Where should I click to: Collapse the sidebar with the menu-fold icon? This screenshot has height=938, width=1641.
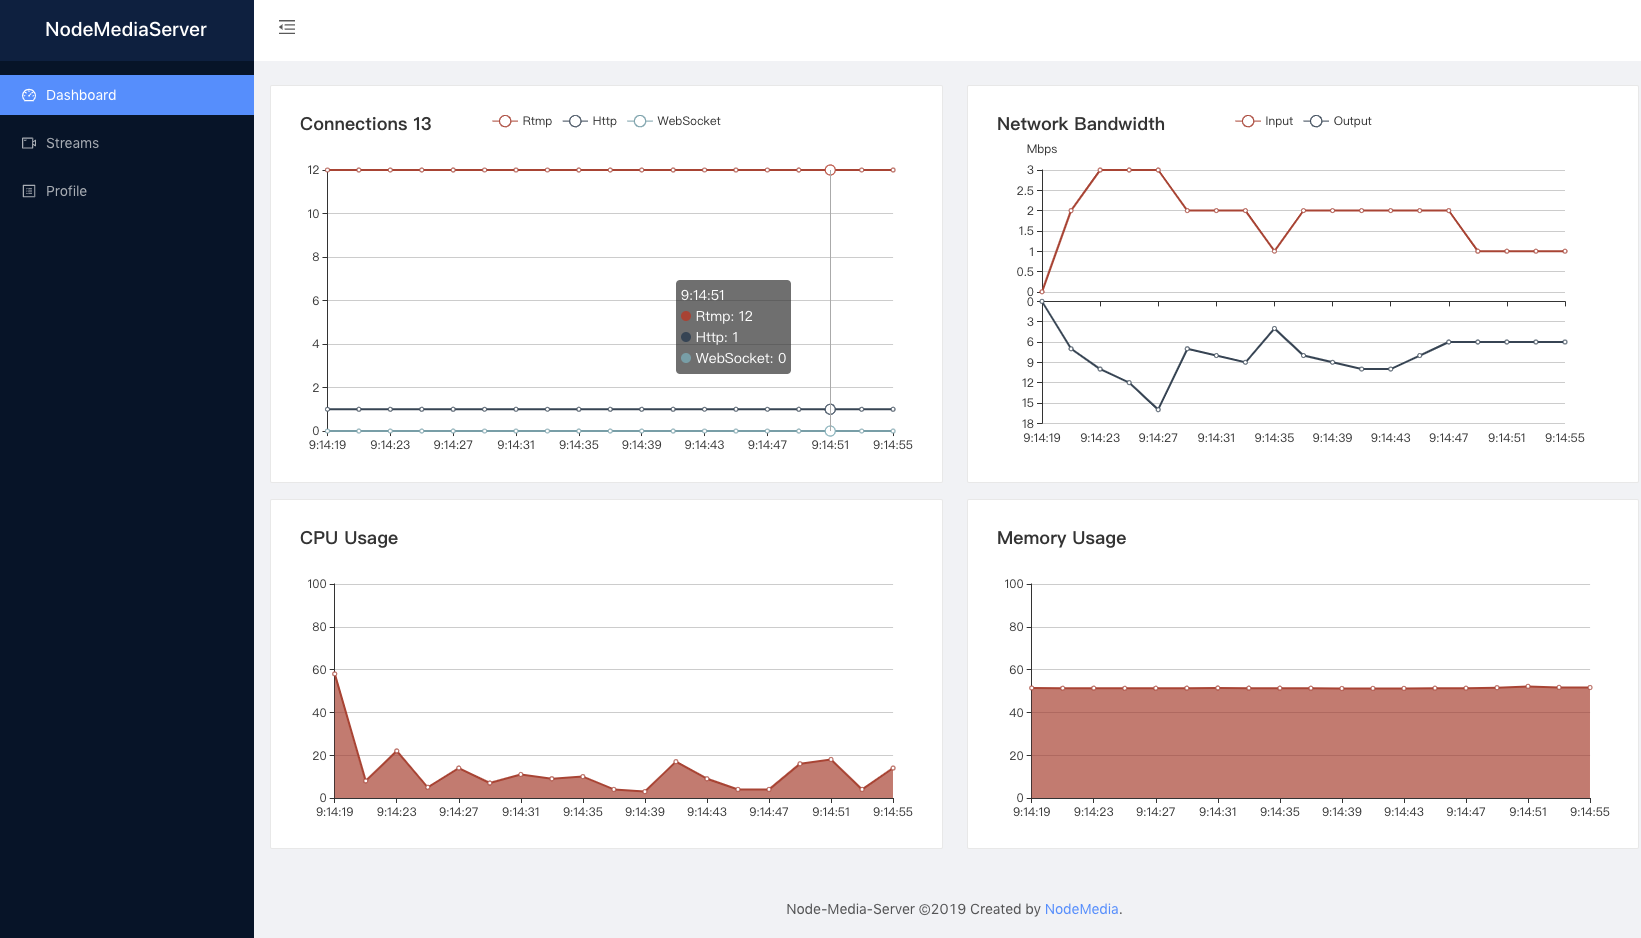click(x=287, y=27)
